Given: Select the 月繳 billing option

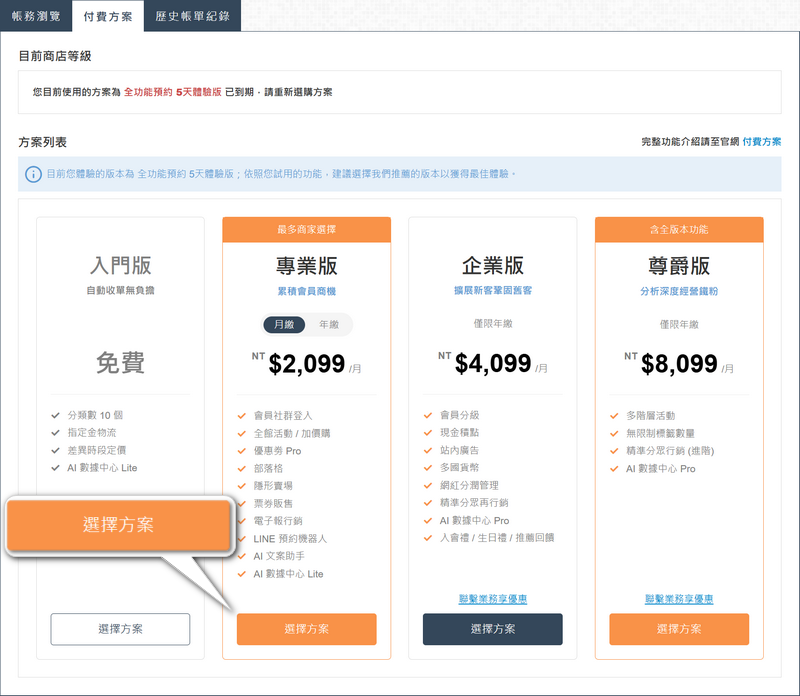Looking at the screenshot, I should 284,325.
